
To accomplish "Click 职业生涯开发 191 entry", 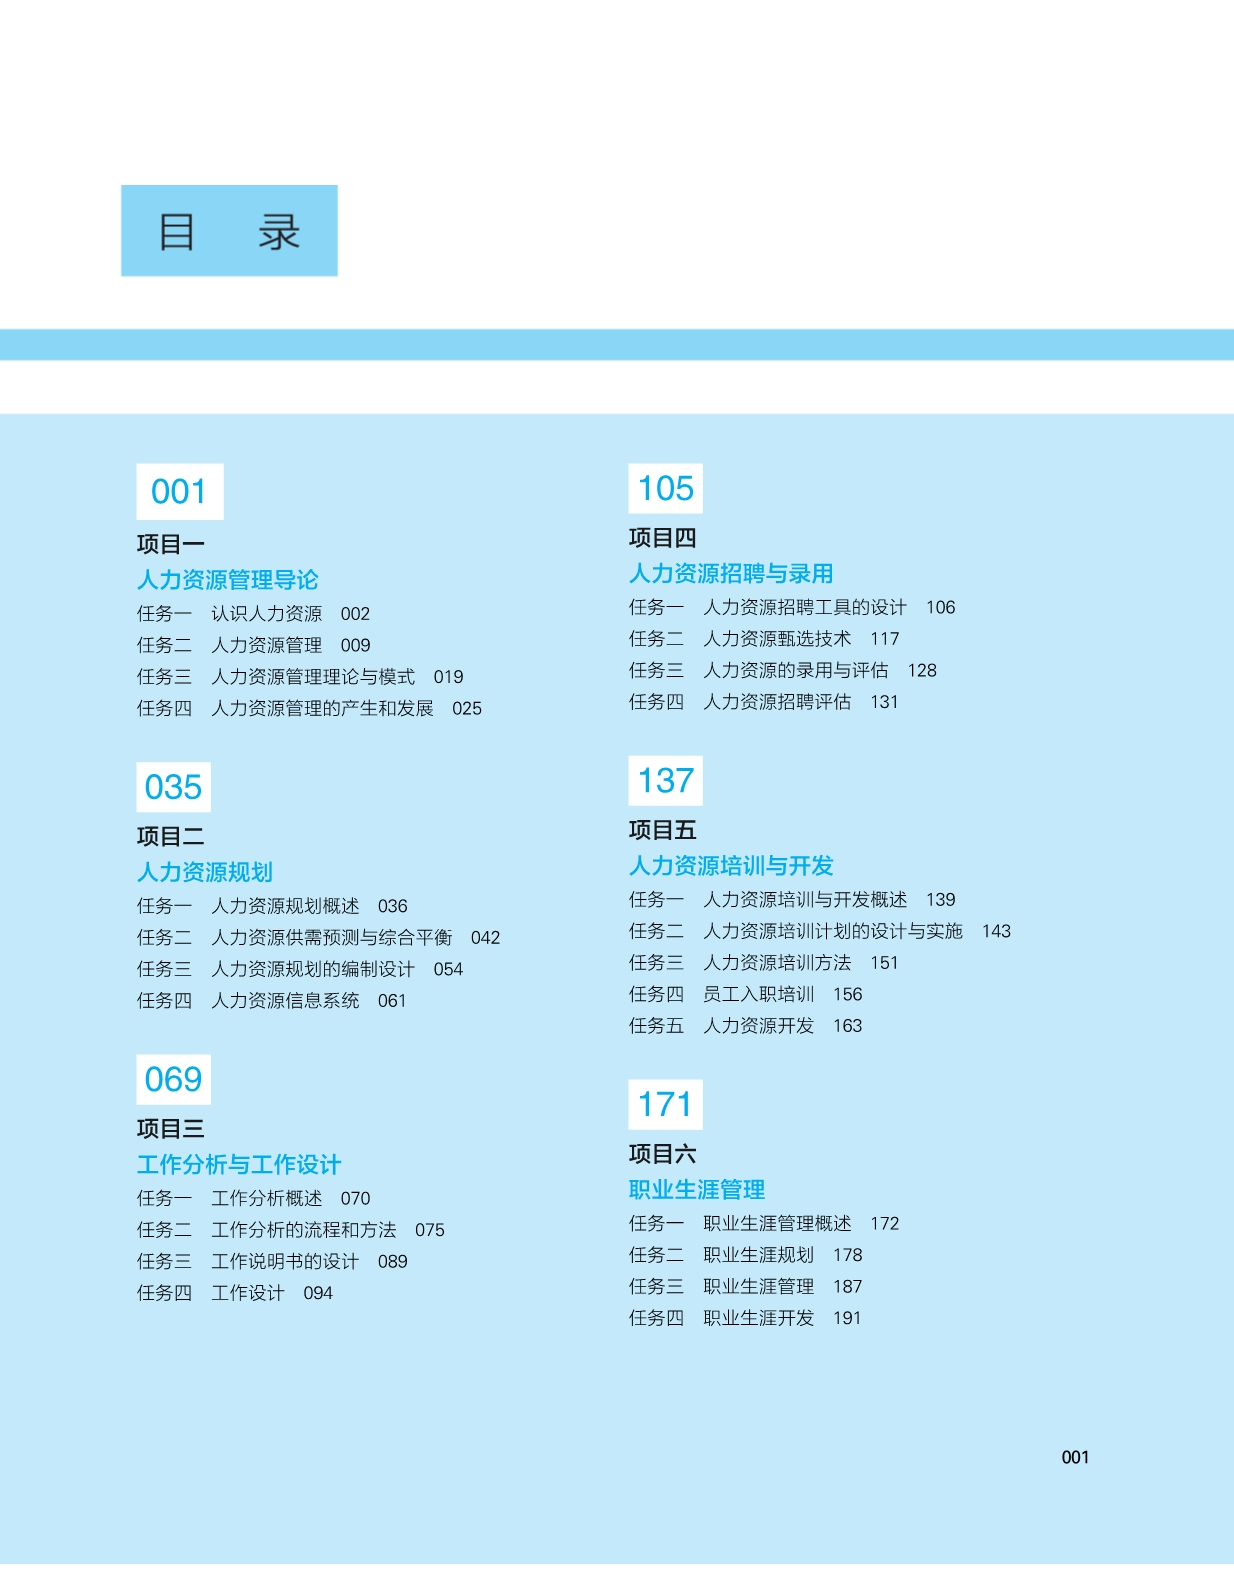I will coord(745,1318).
